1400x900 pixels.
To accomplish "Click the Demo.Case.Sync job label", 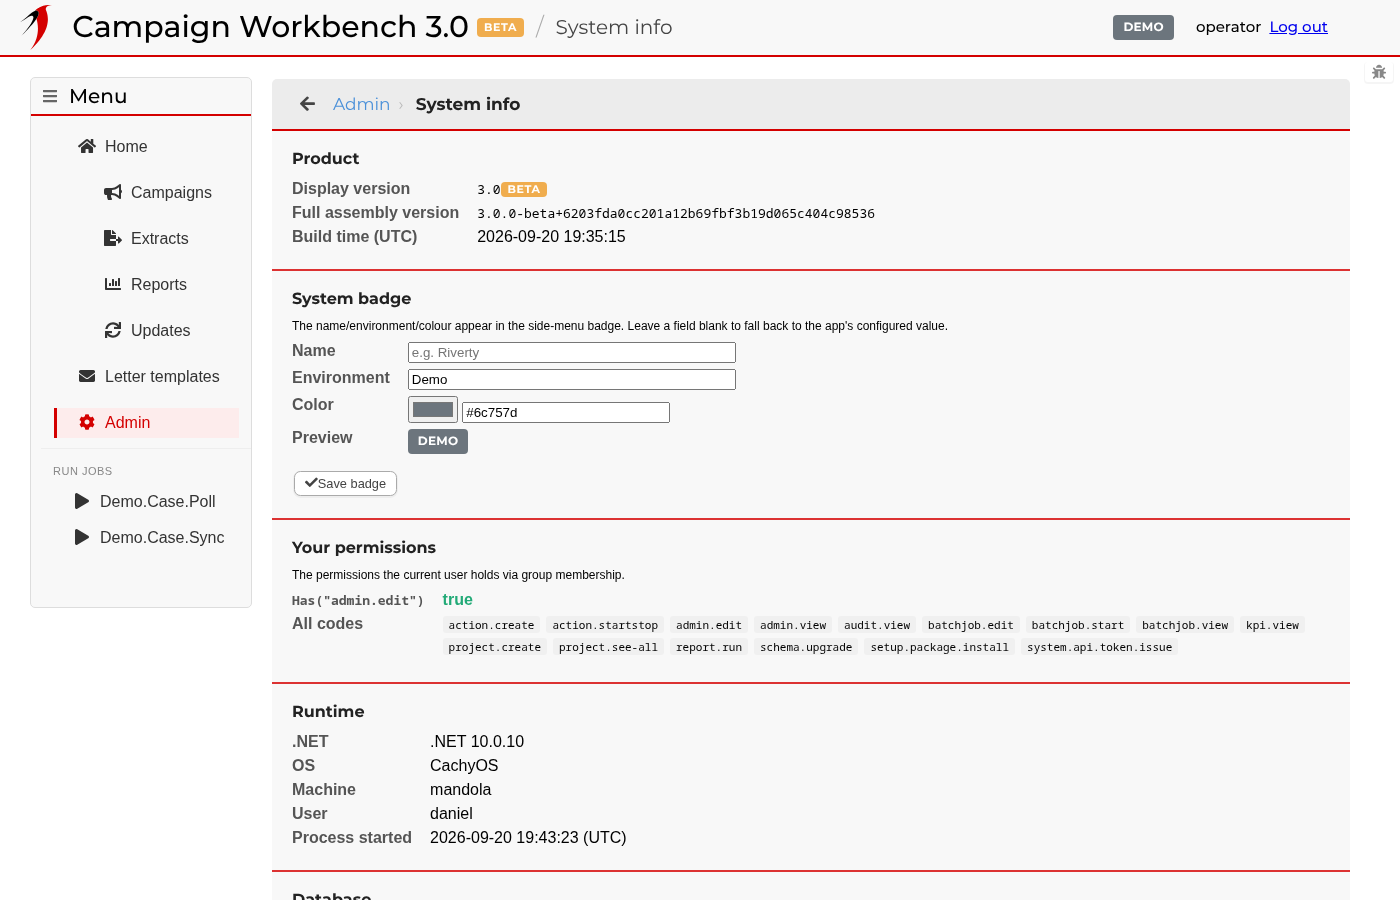I will 162,537.
